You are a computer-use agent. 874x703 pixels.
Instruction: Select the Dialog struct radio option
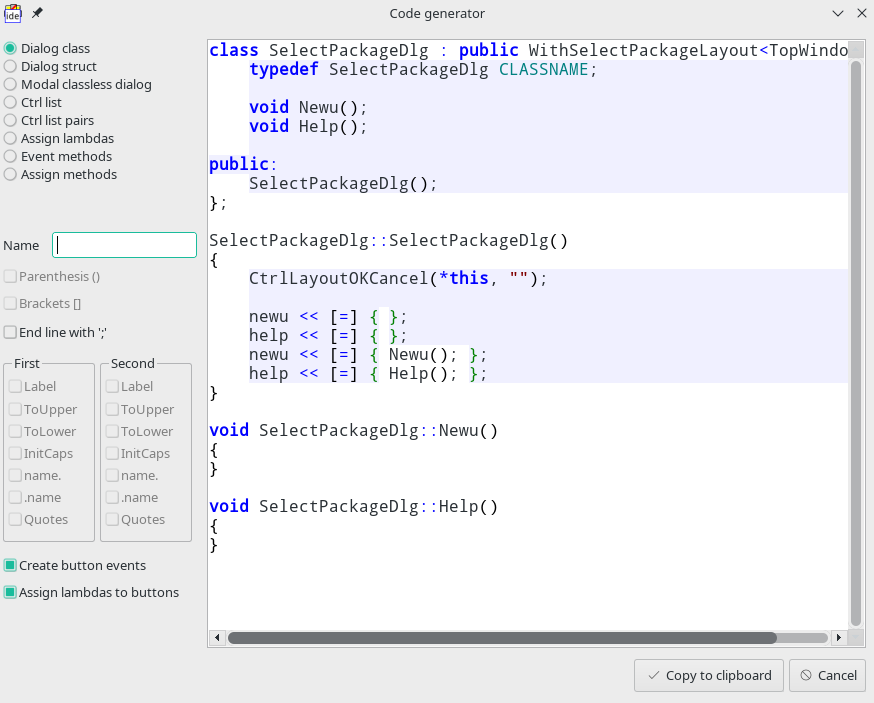tap(11, 66)
